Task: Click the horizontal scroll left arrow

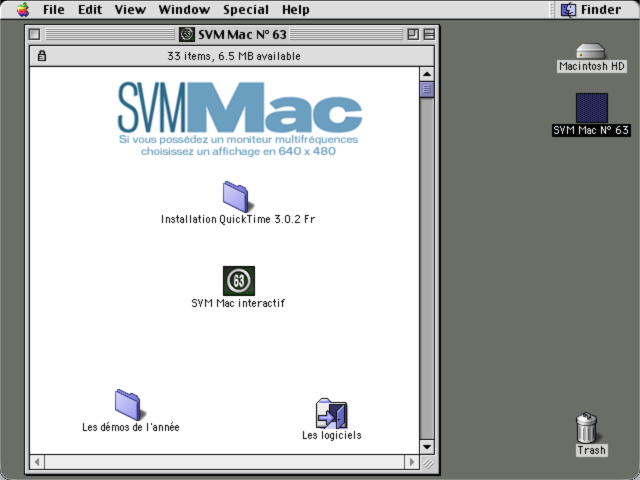Action: pyautogui.click(x=37, y=462)
